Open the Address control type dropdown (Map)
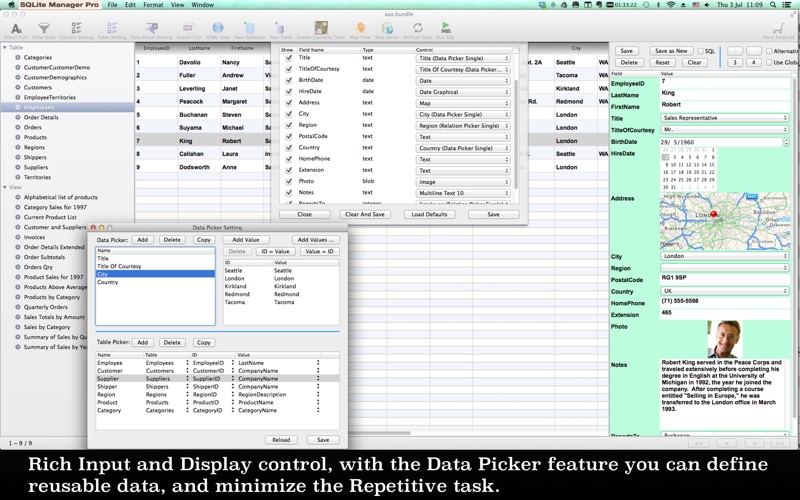The width and height of the screenshot is (800, 500). coord(463,103)
